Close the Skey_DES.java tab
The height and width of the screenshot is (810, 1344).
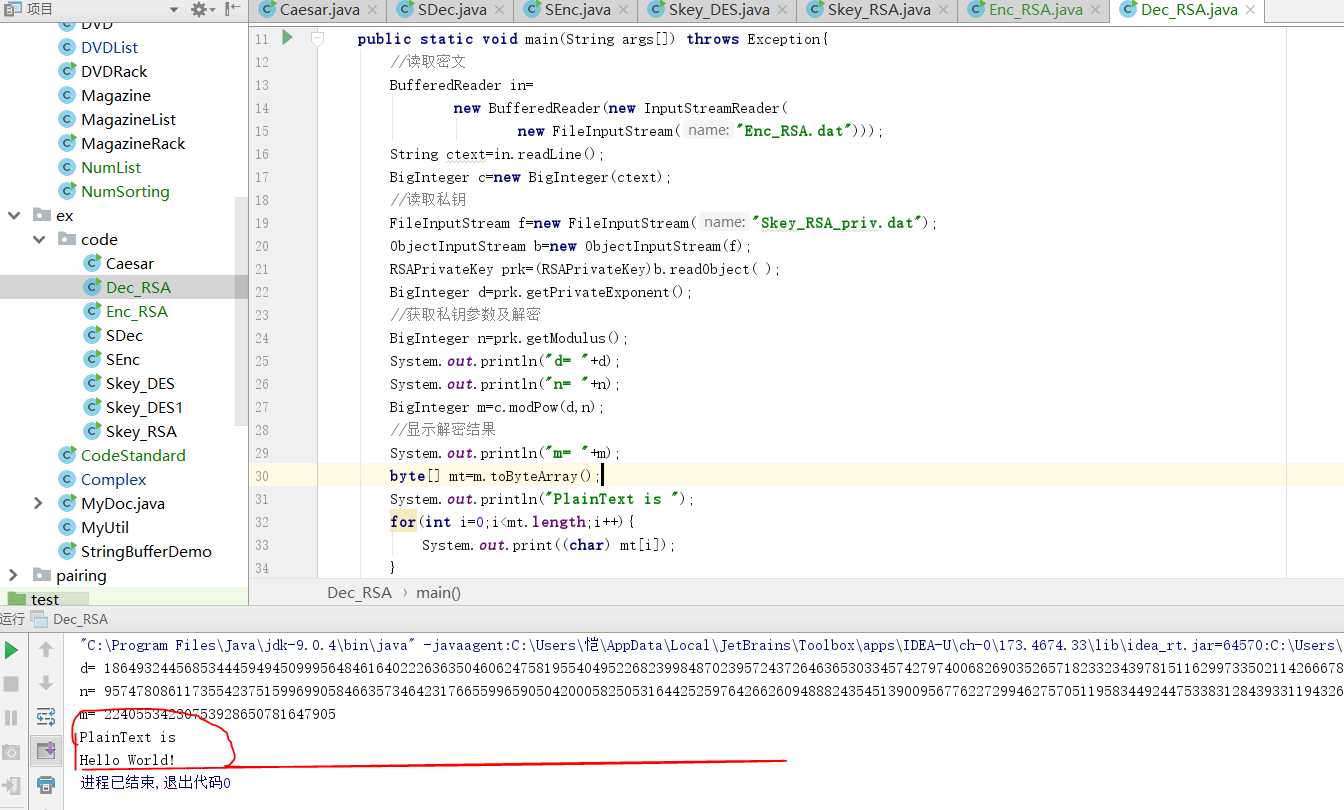point(784,10)
